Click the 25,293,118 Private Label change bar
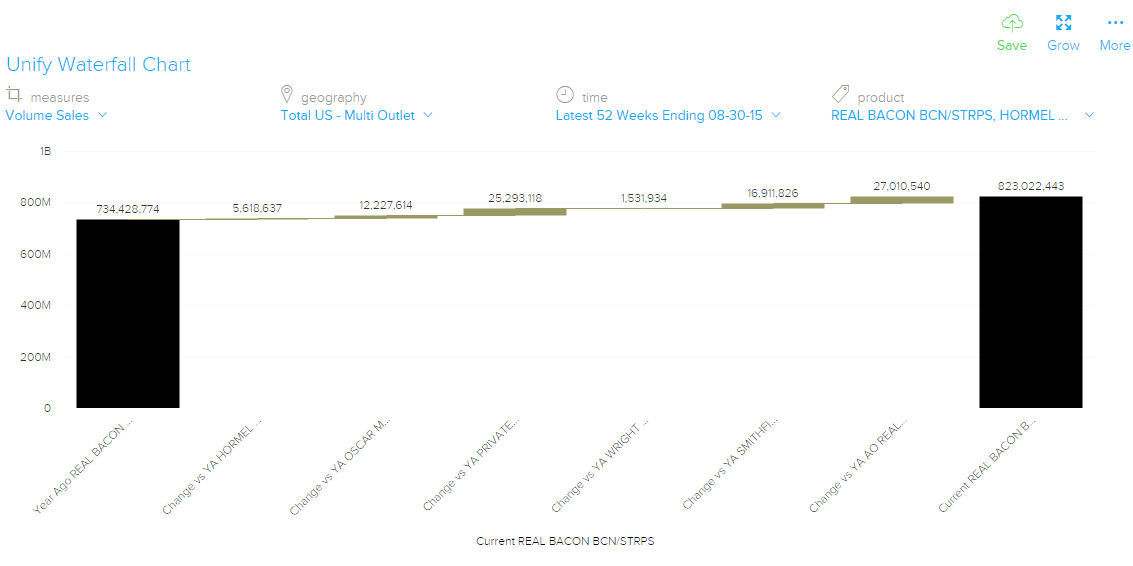Image resolution: width=1133 pixels, height=566 pixels. coord(515,212)
